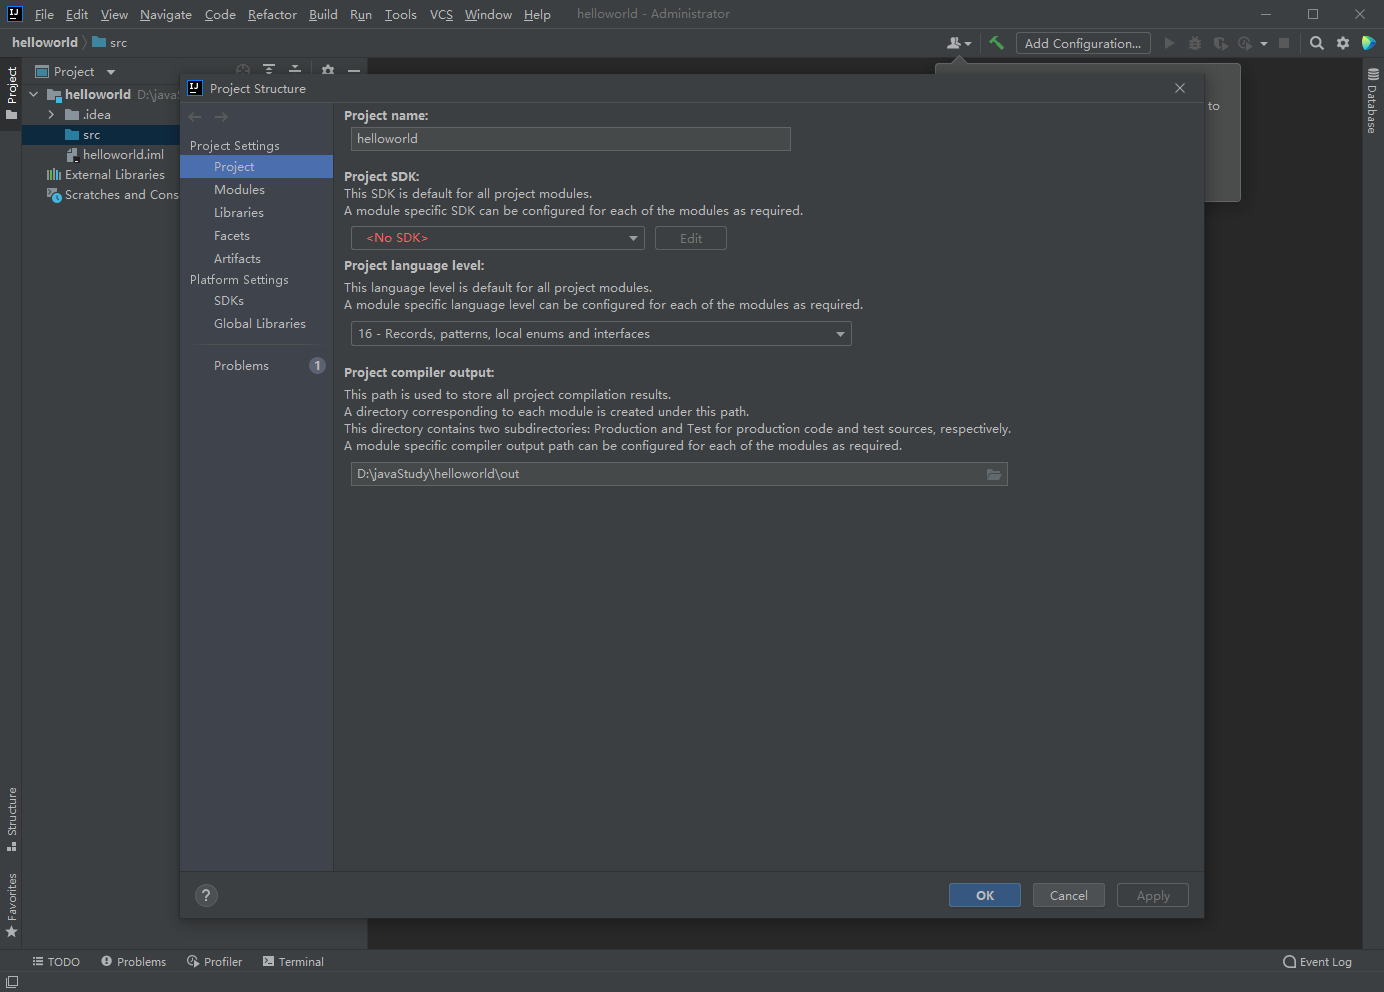Select the Project item in Project Settings
Screen dimensions: 1384x992
pos(256,167)
